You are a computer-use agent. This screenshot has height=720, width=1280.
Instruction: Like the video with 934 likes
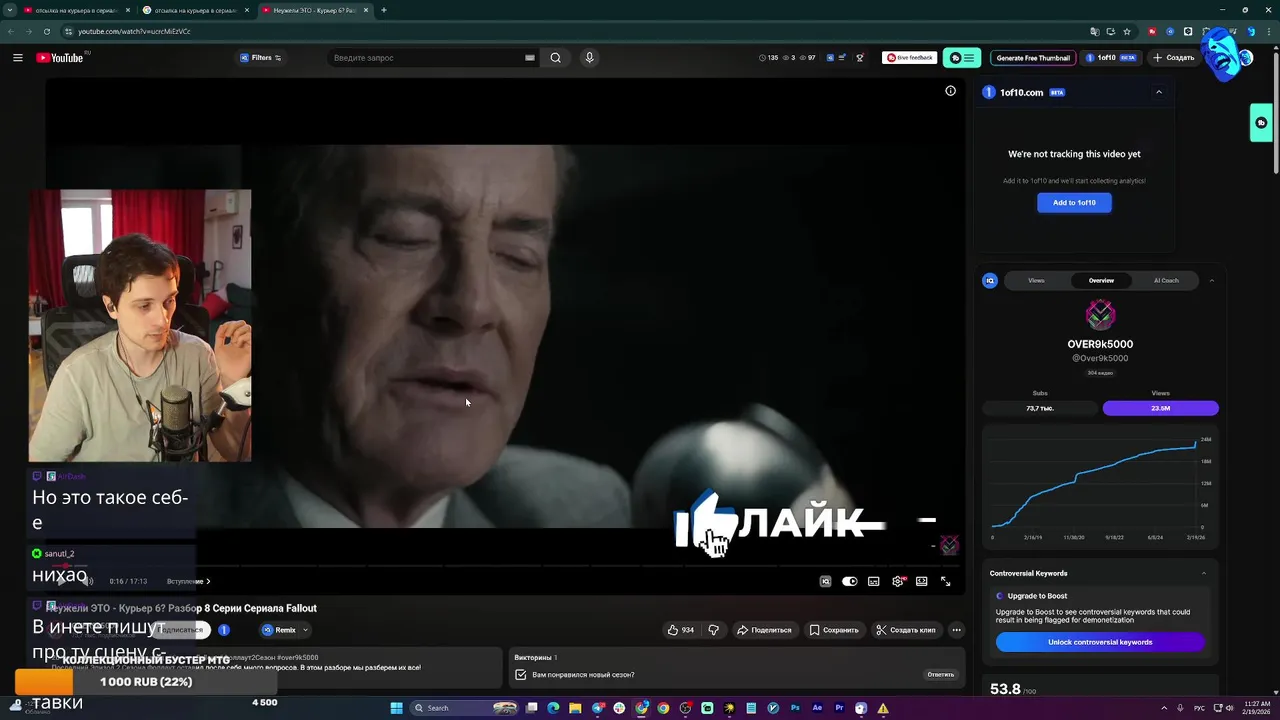[x=681, y=630]
